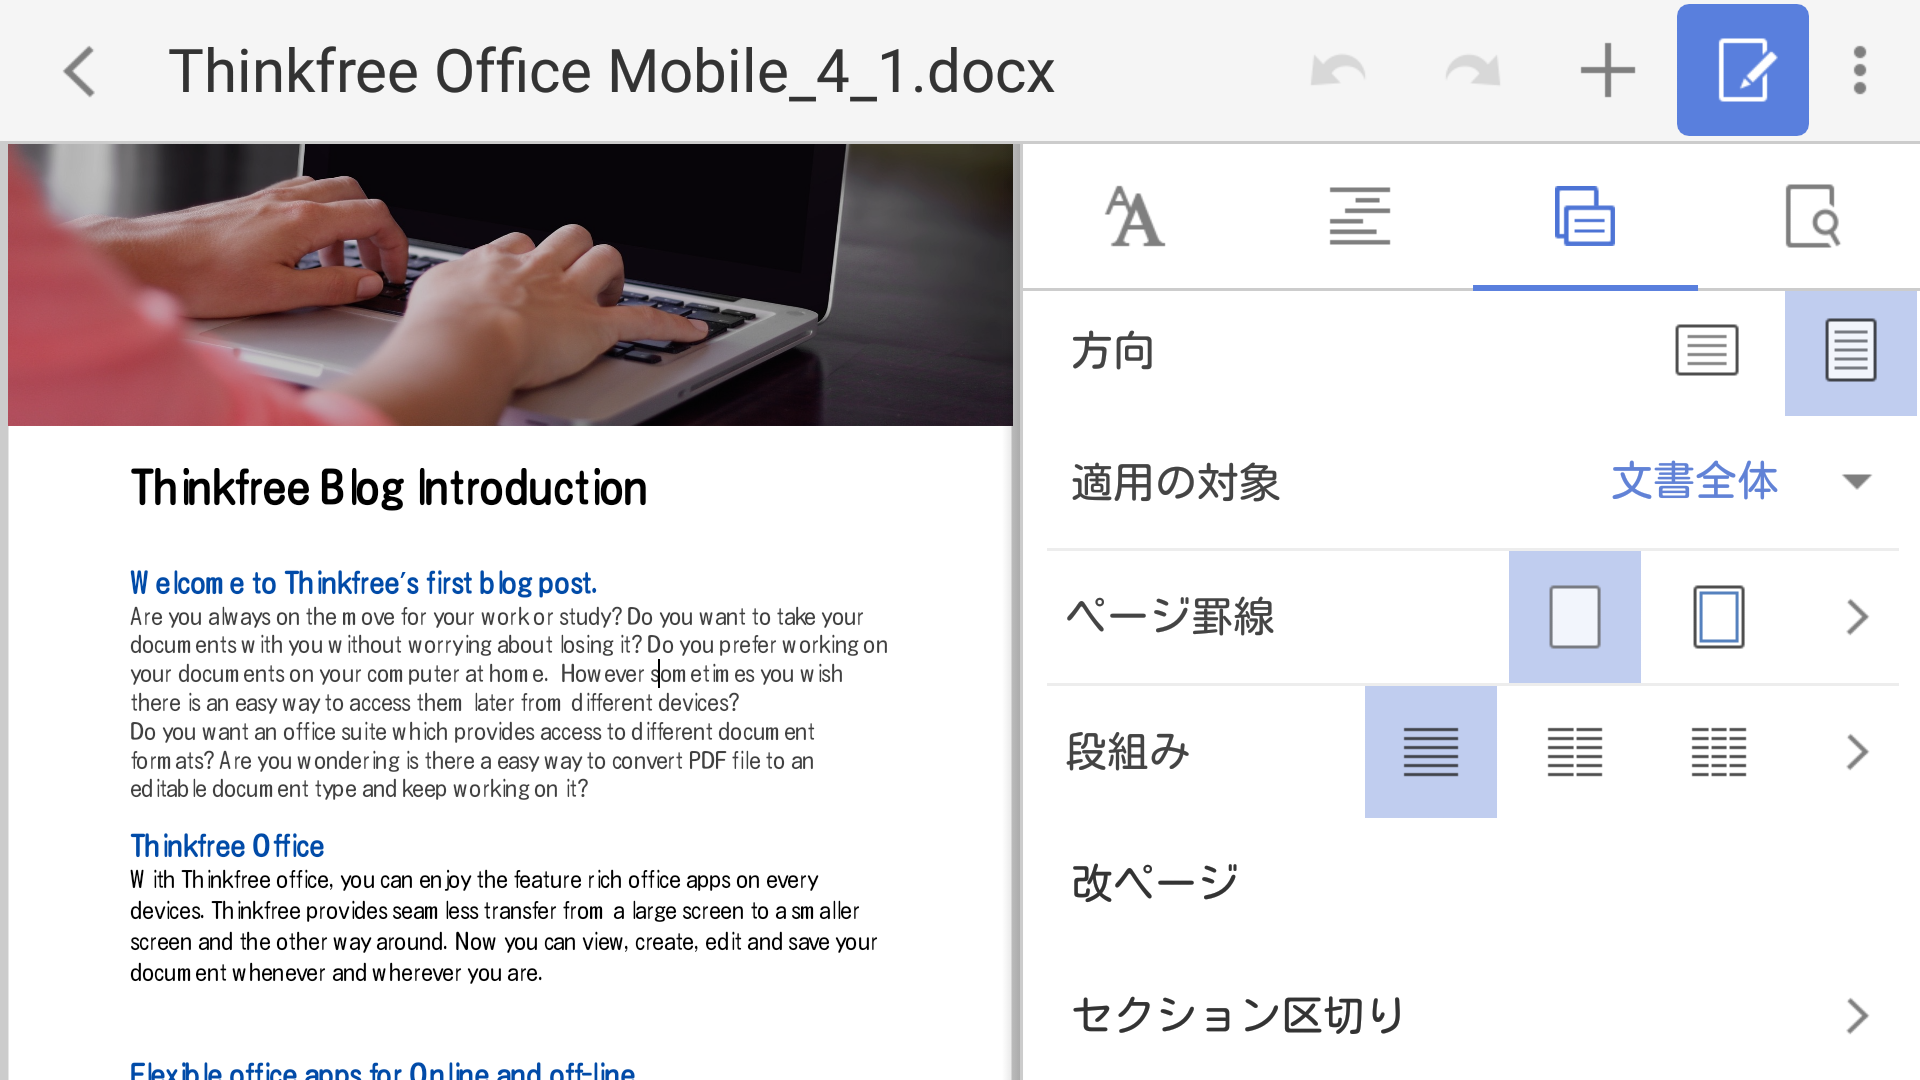Open the three-dot overflow menu
The height and width of the screenshot is (1080, 1920).
point(1860,71)
